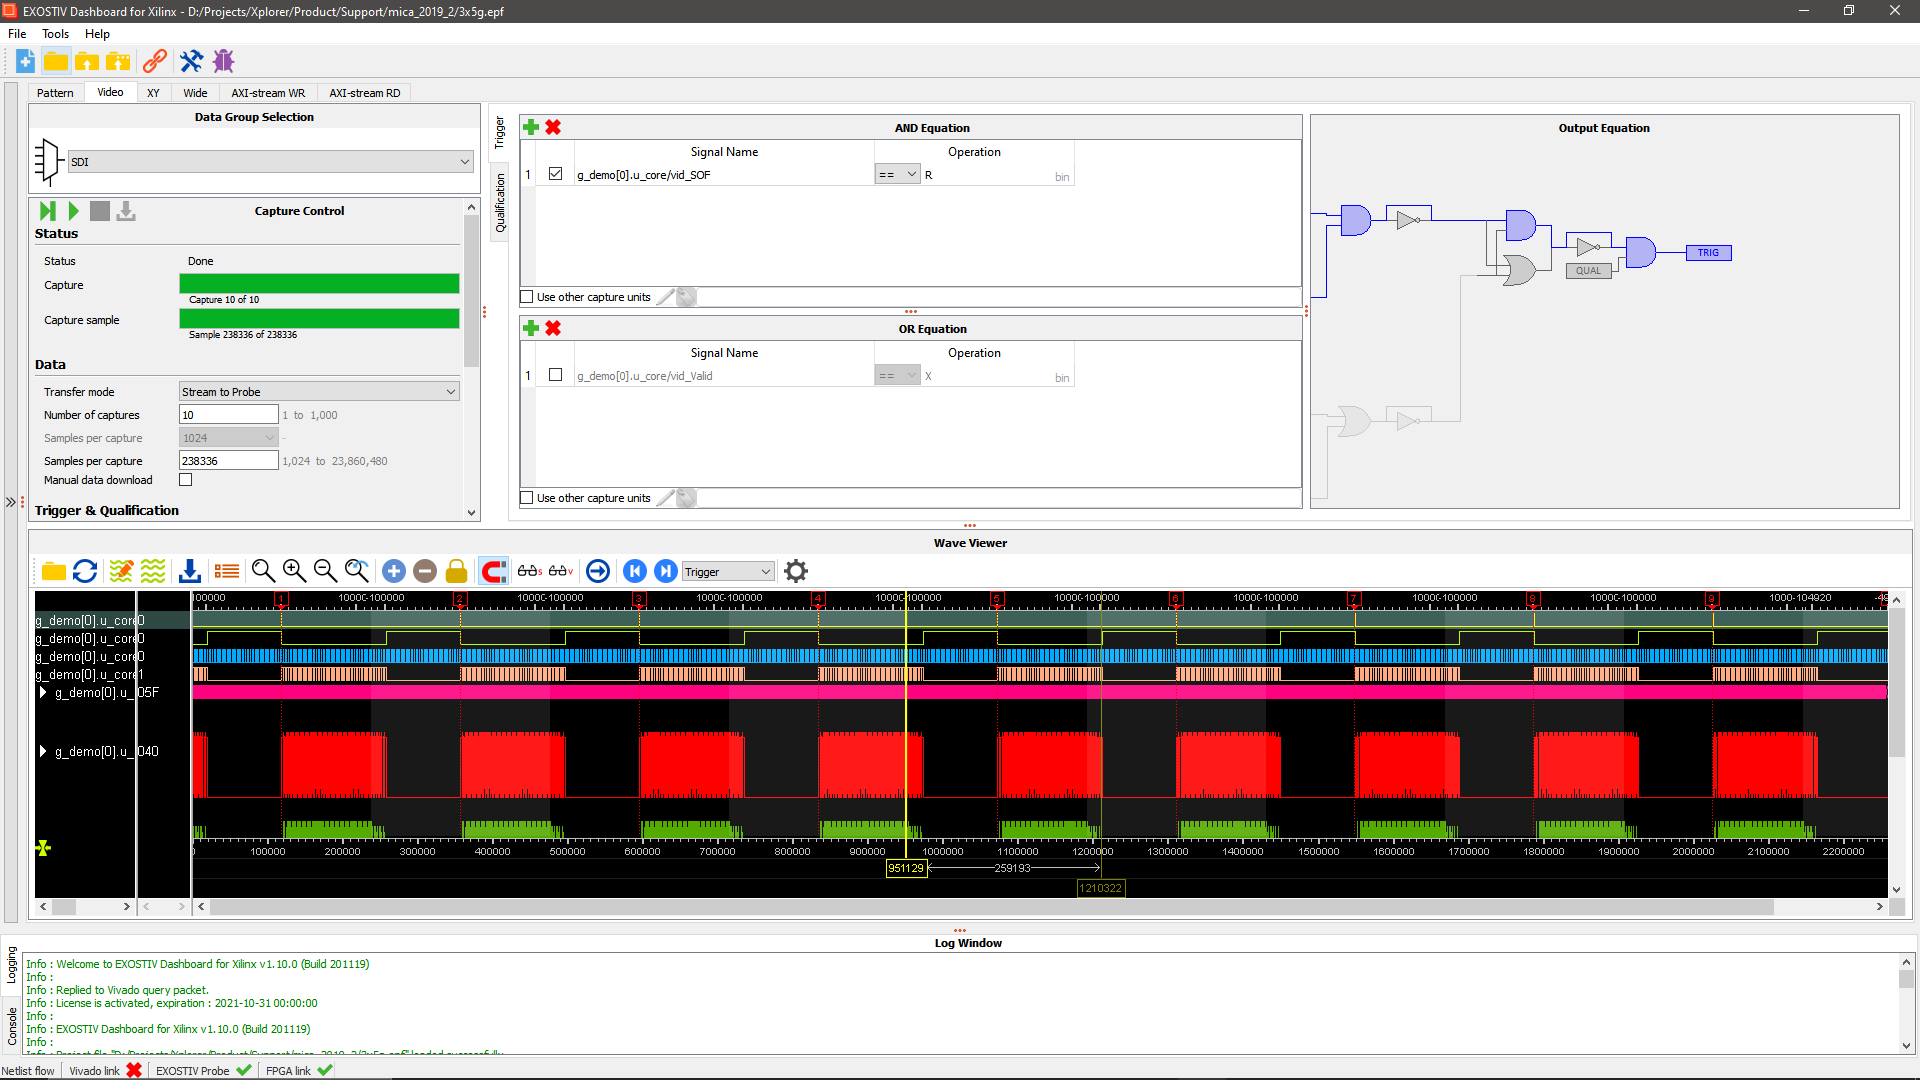Edit the Samples per capture 238336 field
Image resolution: width=1920 pixels, height=1080 pixels.
[228, 461]
